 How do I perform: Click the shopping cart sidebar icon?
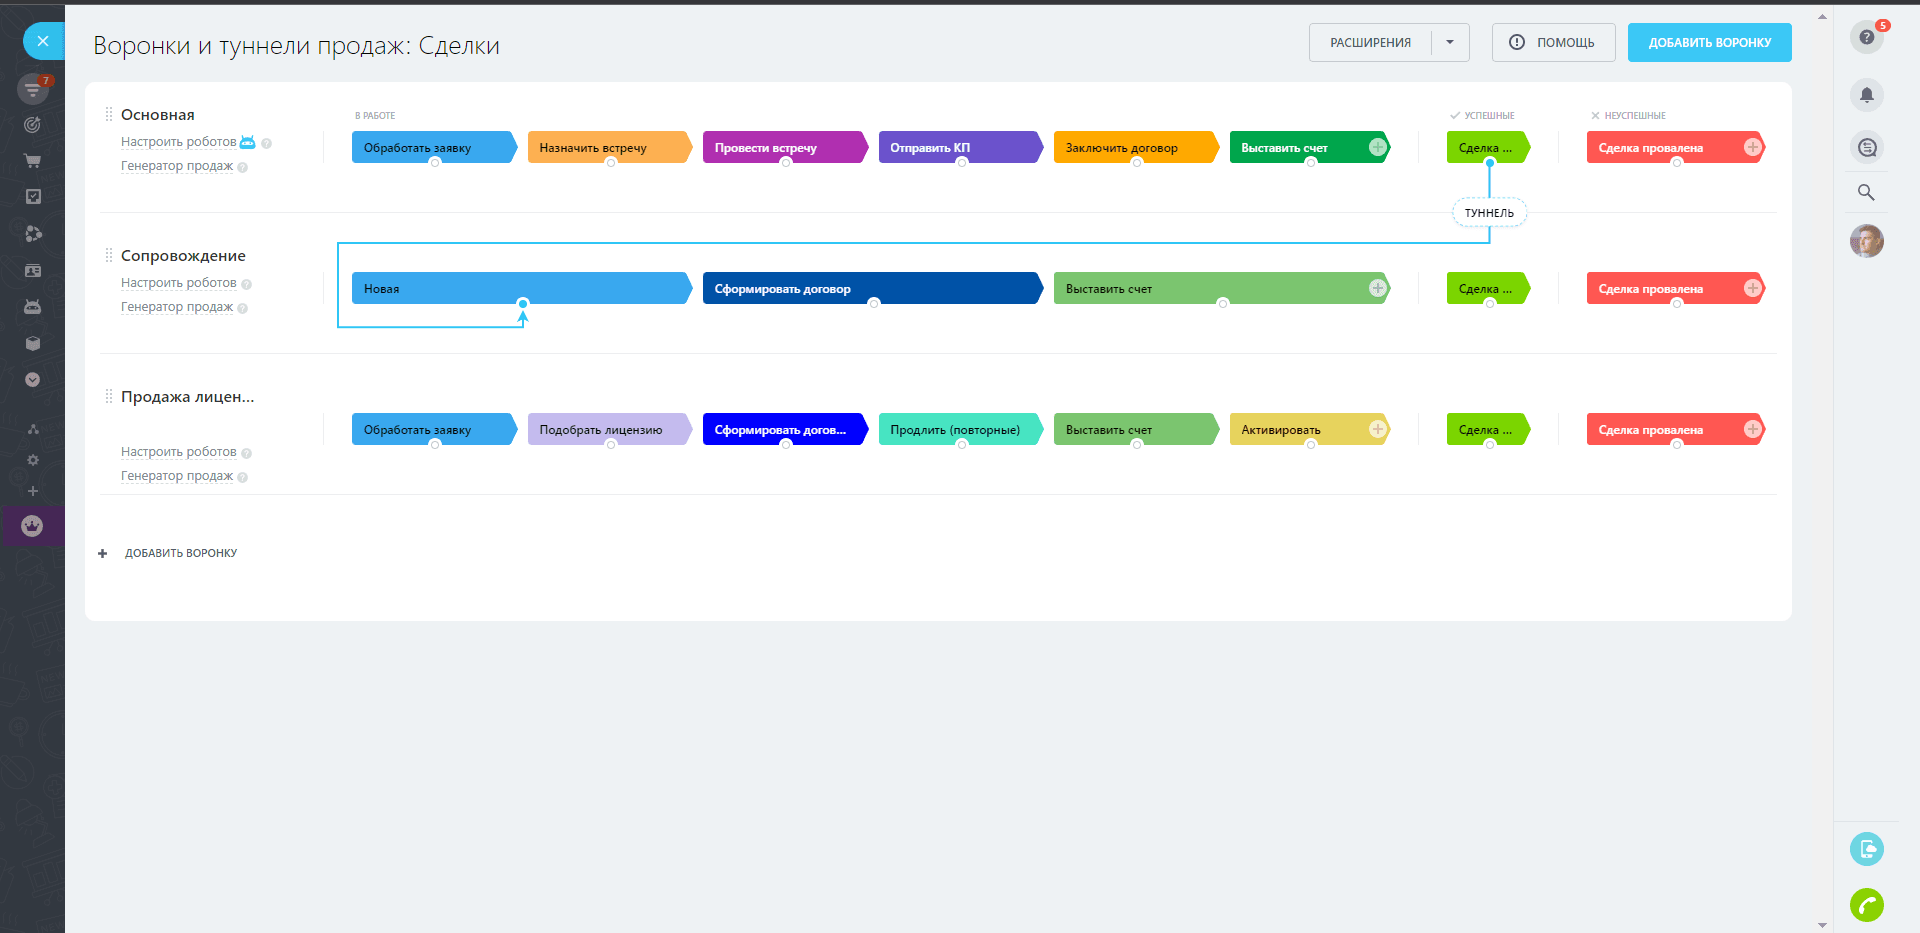[x=32, y=161]
